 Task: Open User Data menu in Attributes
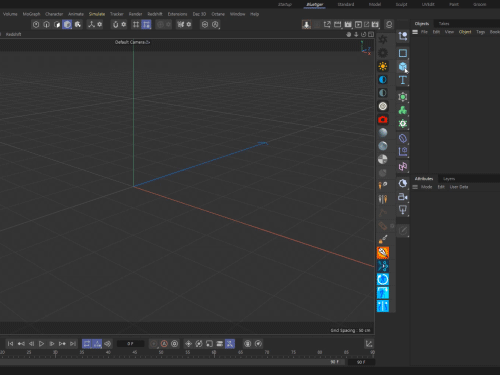coord(459,187)
